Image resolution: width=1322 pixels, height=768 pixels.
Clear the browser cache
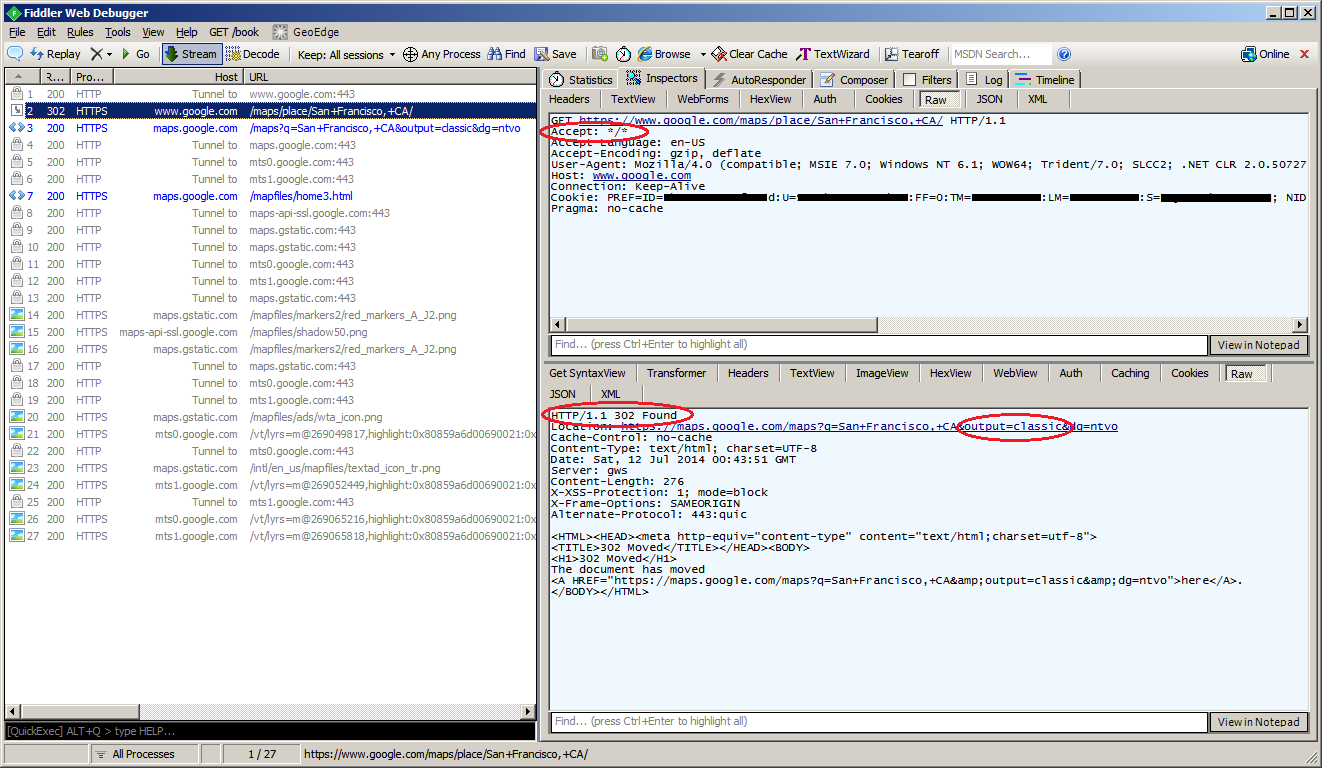[749, 54]
